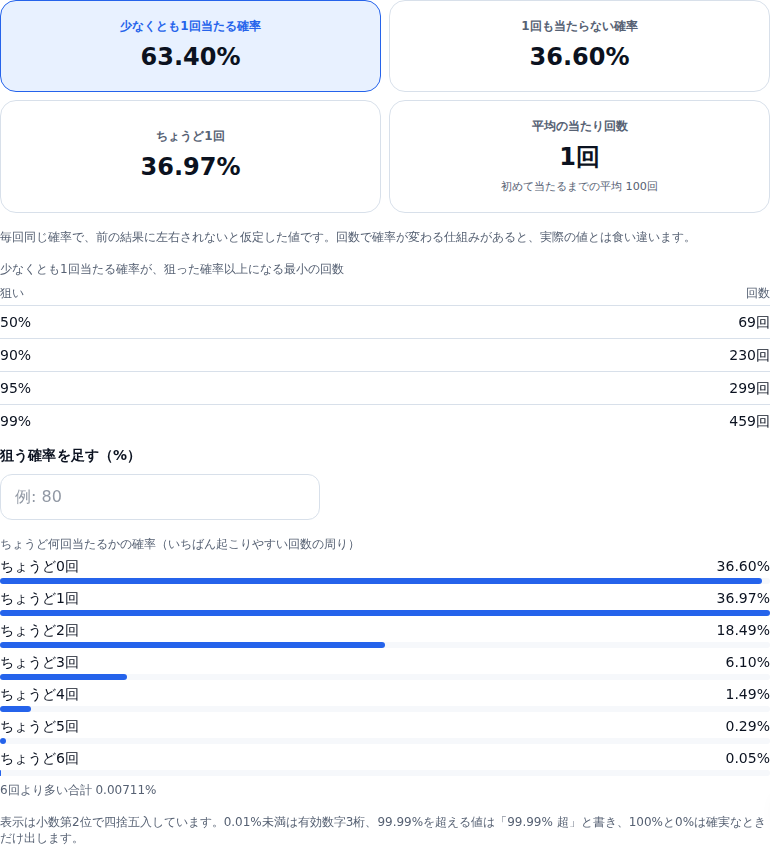Click the 69回 value in the table

tap(754, 322)
